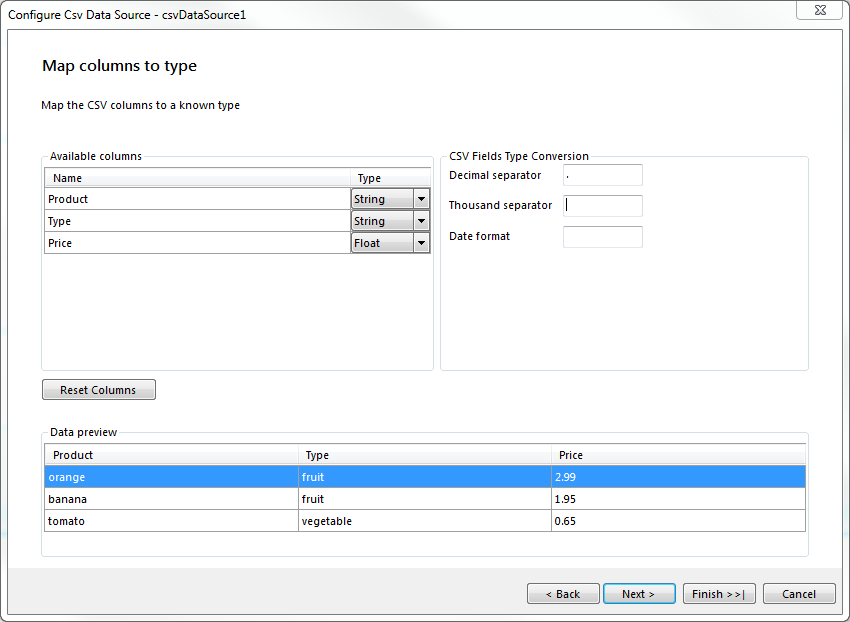Open the type dropdown for the Product column

tap(422, 198)
